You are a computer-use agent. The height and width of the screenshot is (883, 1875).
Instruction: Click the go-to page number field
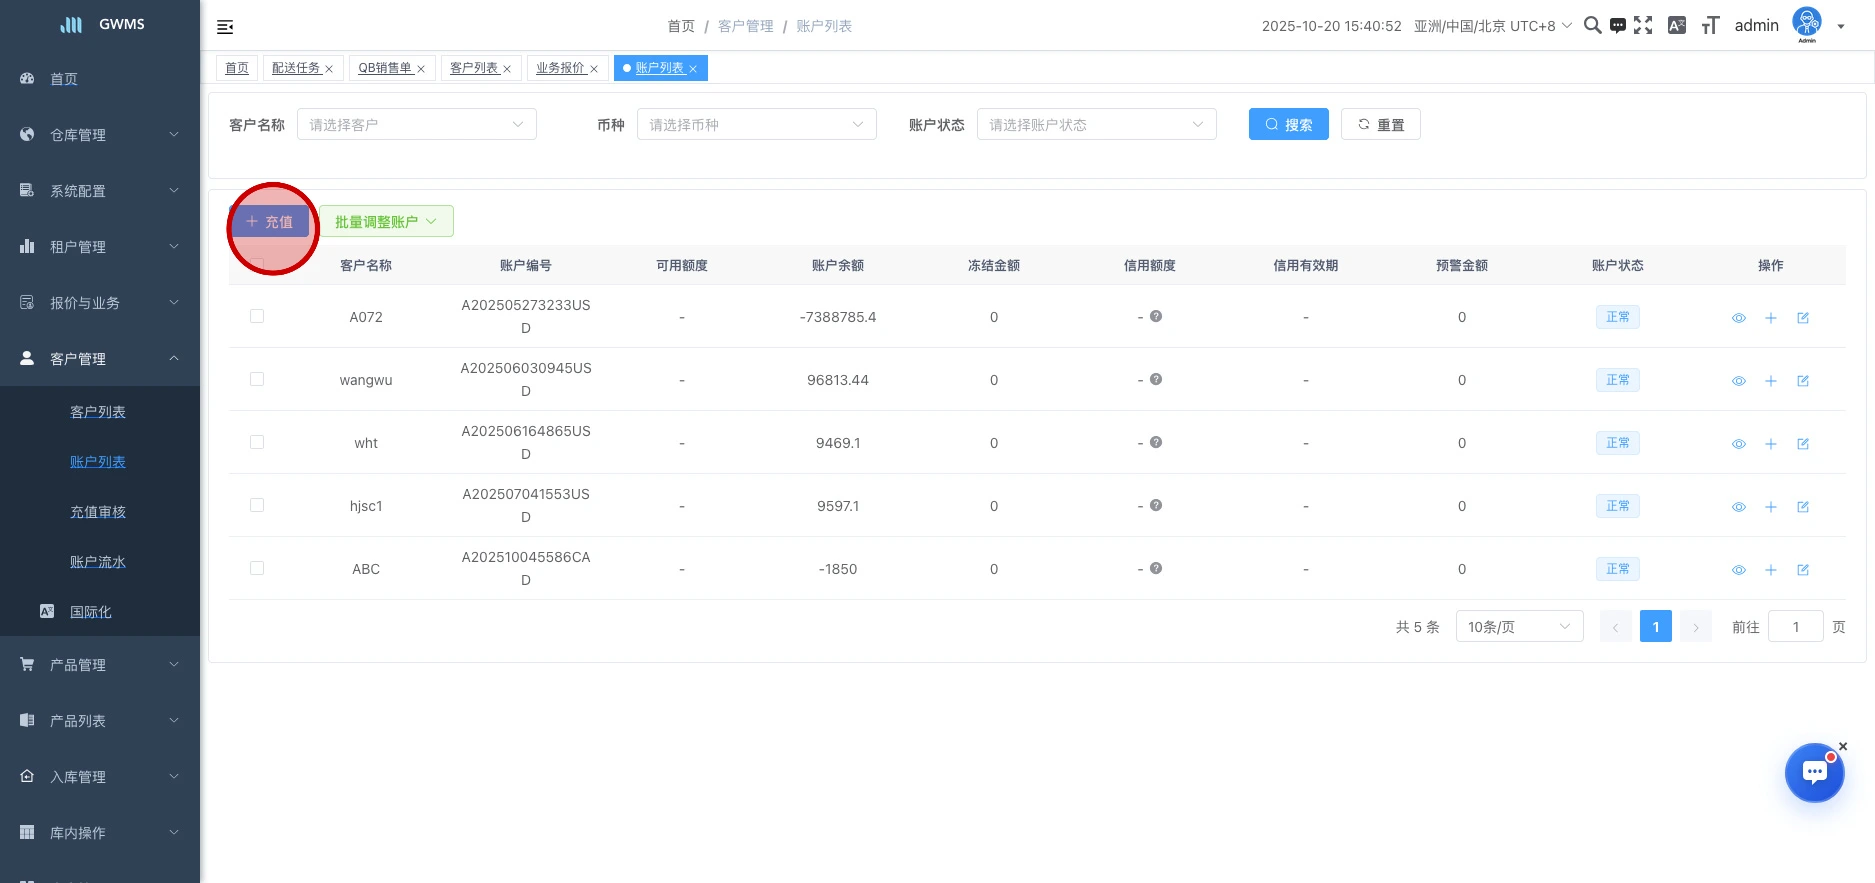1795,627
